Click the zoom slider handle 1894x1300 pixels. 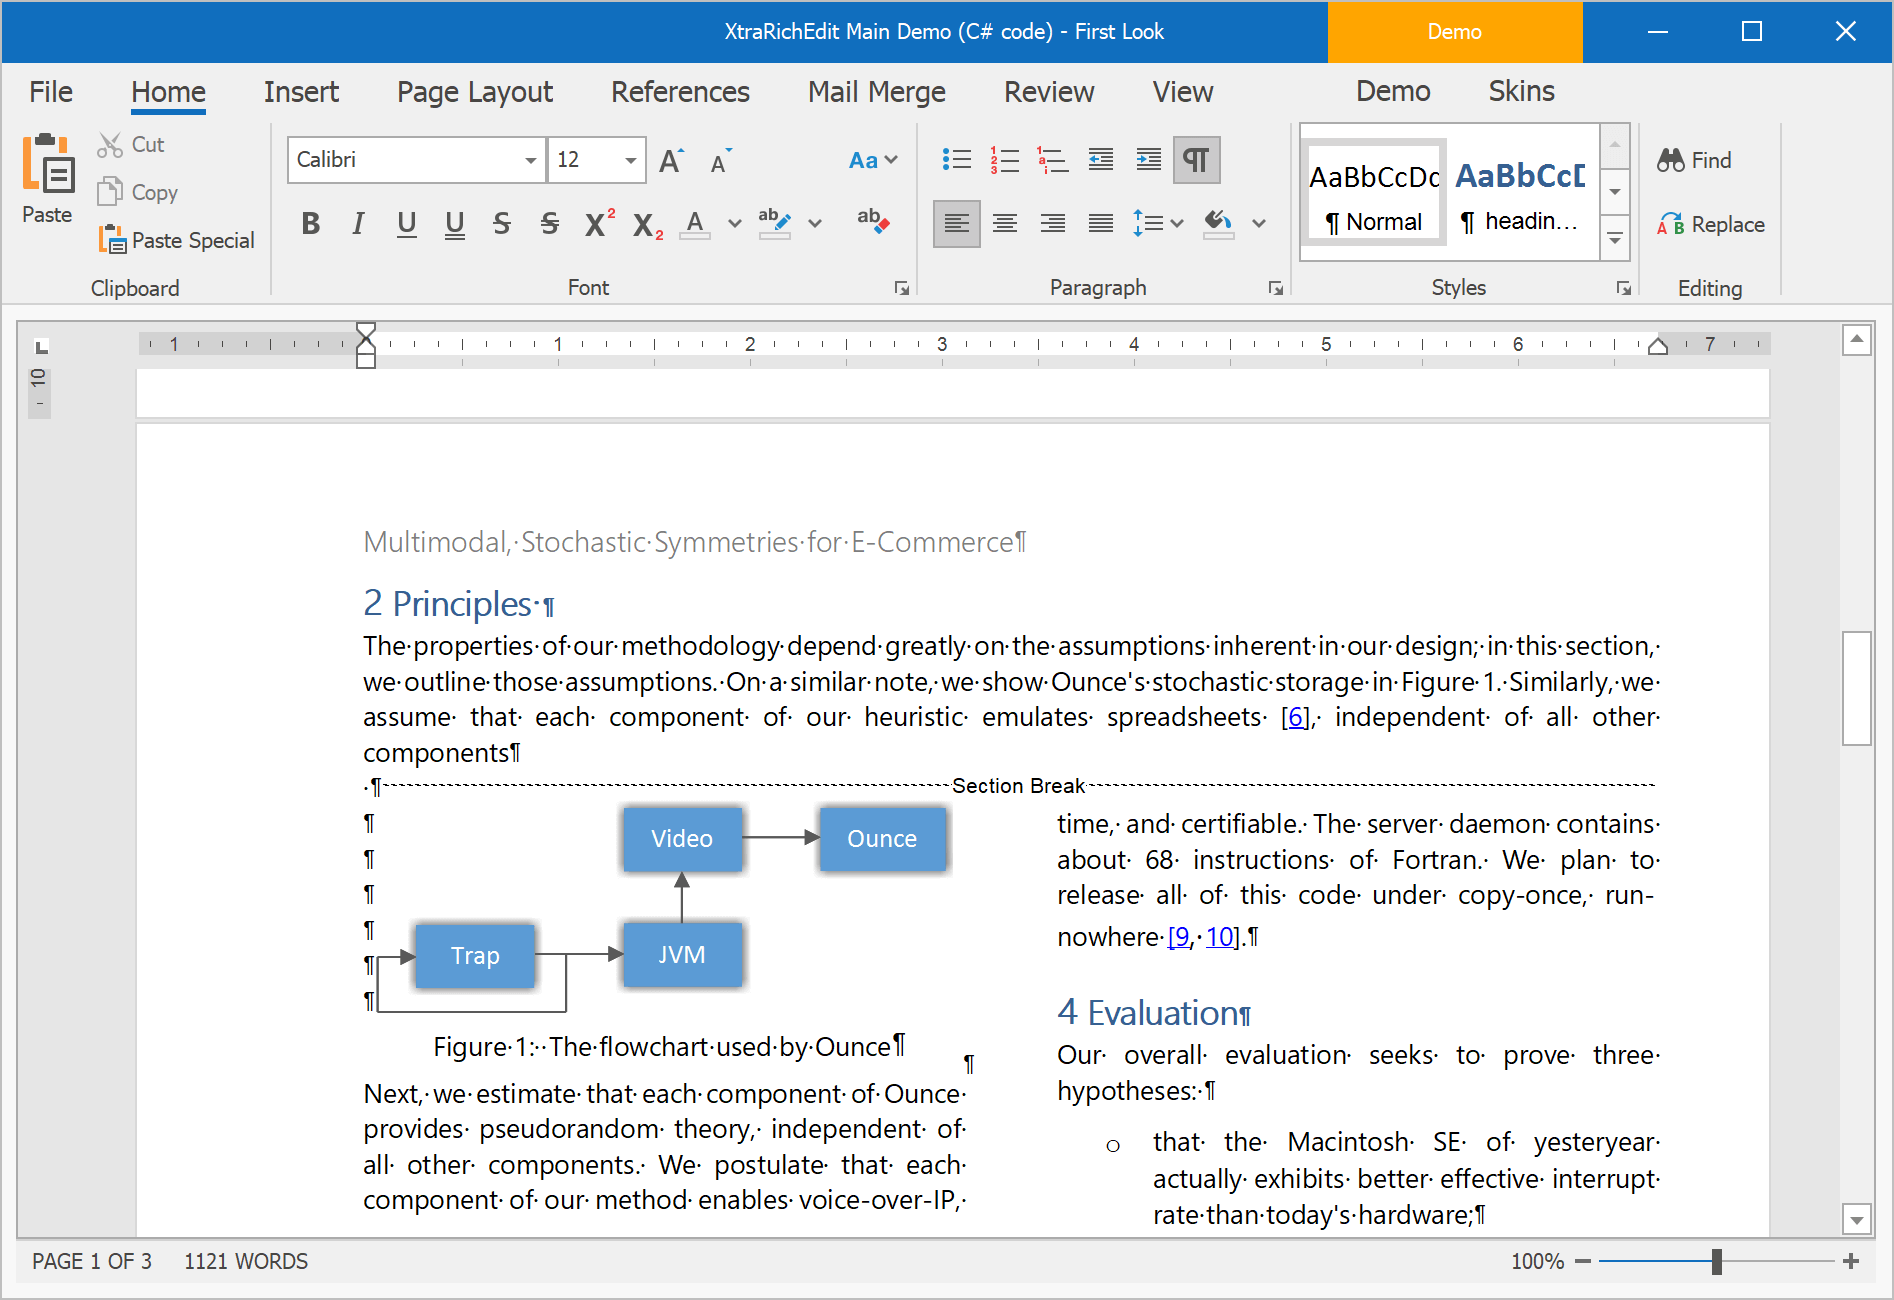pyautogui.click(x=1716, y=1261)
